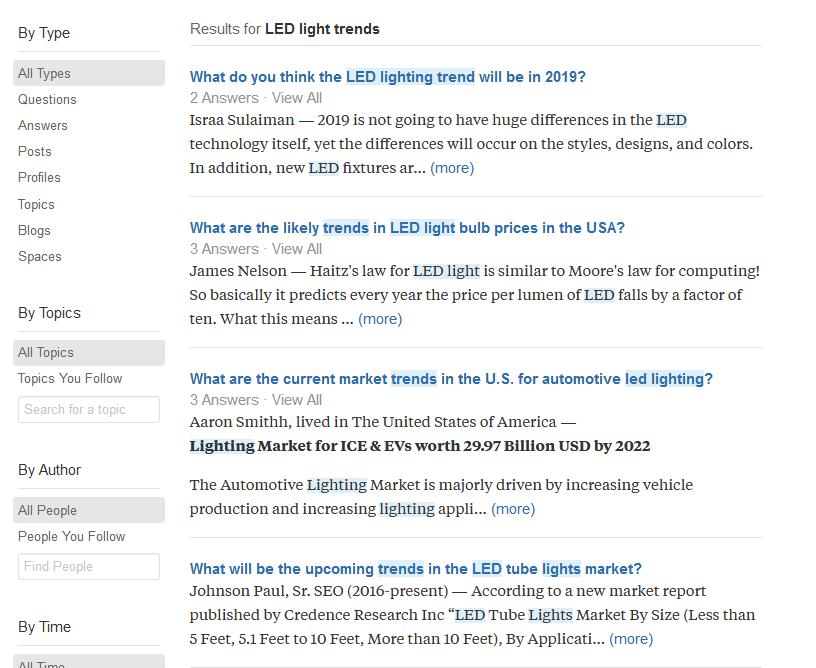Click the 3 Answers text under bulb prices question
The image size is (816, 668).
224,249
